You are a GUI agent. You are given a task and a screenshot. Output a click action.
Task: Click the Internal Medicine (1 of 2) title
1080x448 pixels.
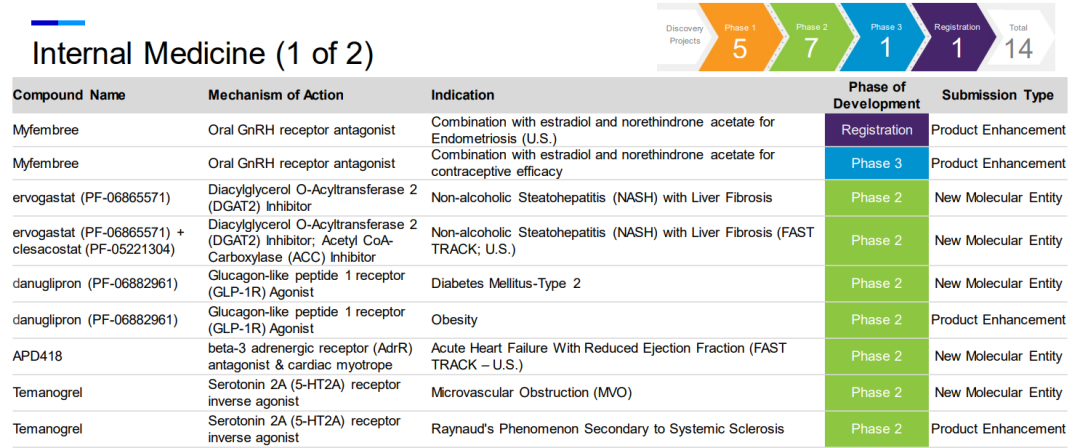pyautogui.click(x=202, y=54)
